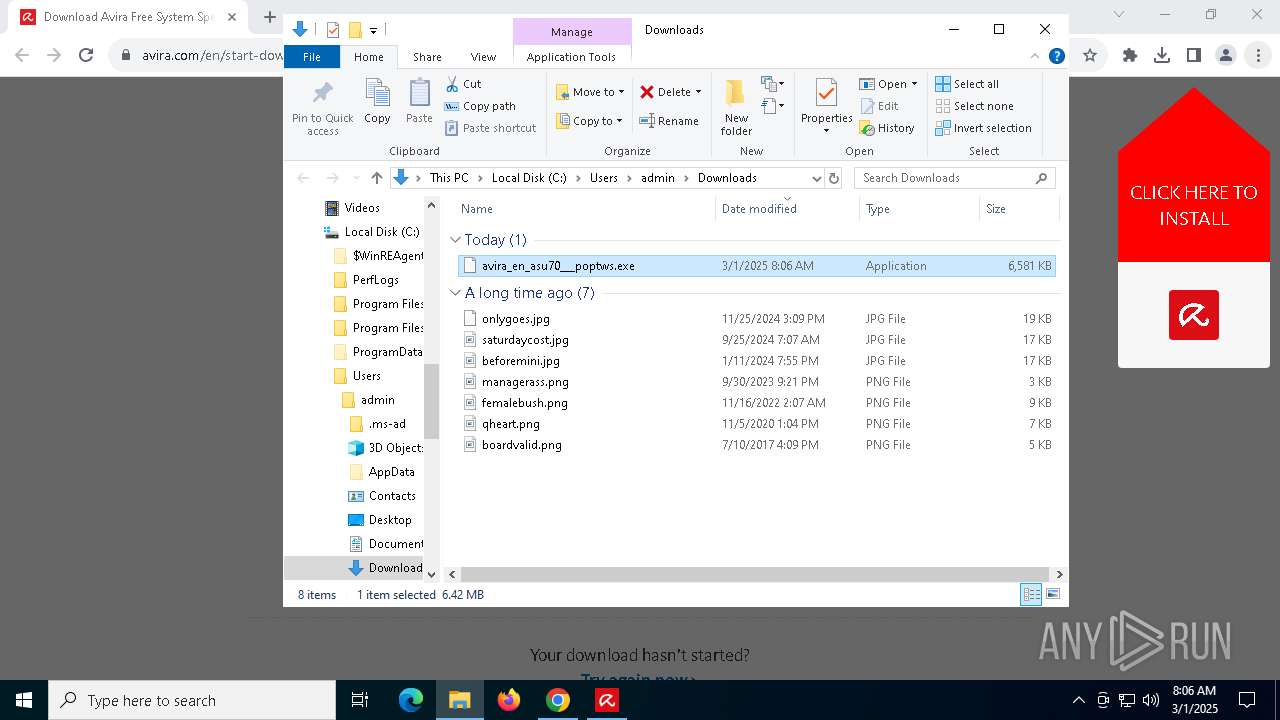The height and width of the screenshot is (720, 1280).
Task: Open PerfLogs folder in tree
Action: [375, 280]
